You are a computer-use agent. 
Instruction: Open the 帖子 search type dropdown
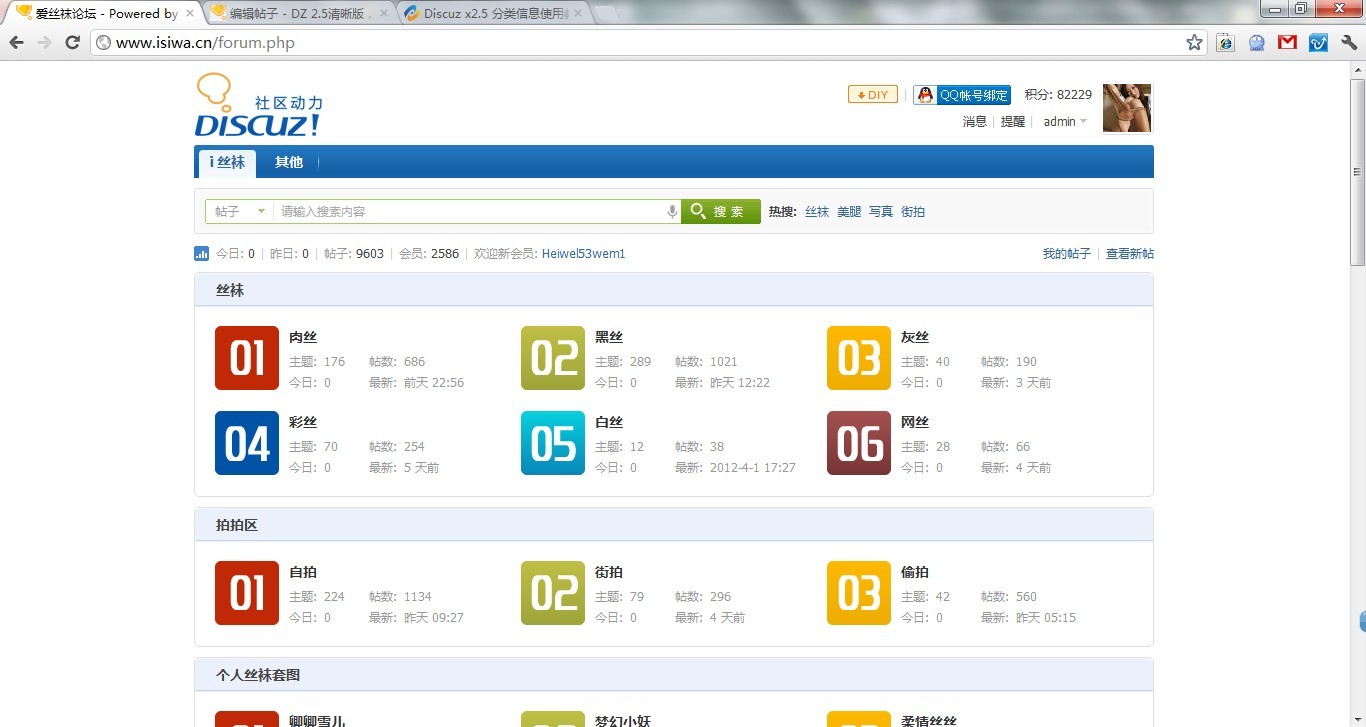240,212
